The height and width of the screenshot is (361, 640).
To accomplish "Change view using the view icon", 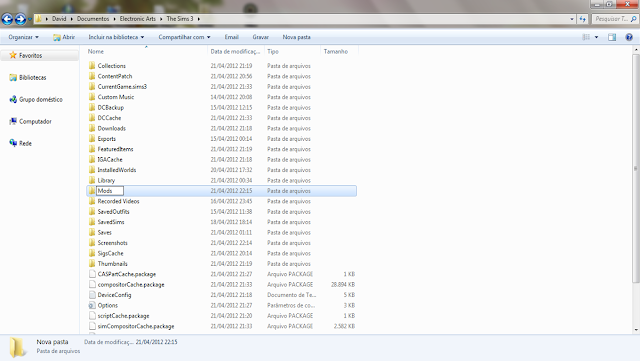I will coord(586,37).
